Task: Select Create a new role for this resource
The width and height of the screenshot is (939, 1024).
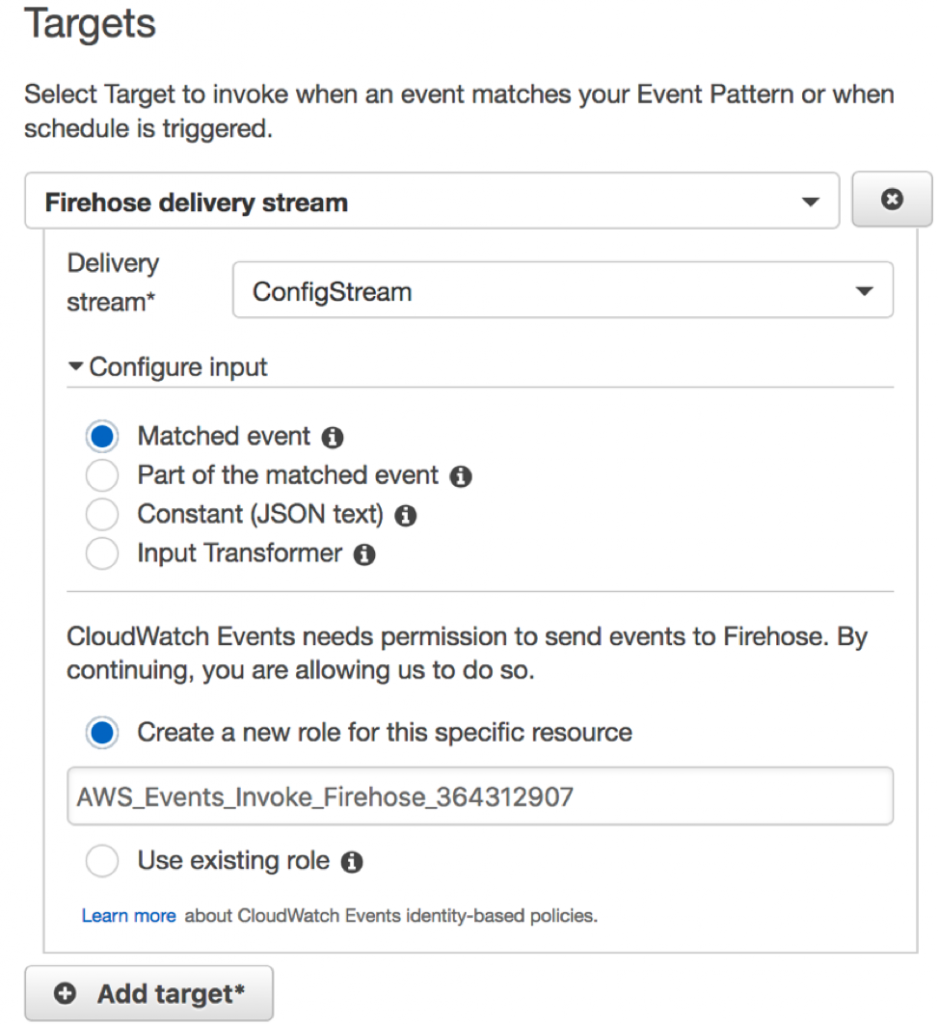Action: tap(103, 733)
